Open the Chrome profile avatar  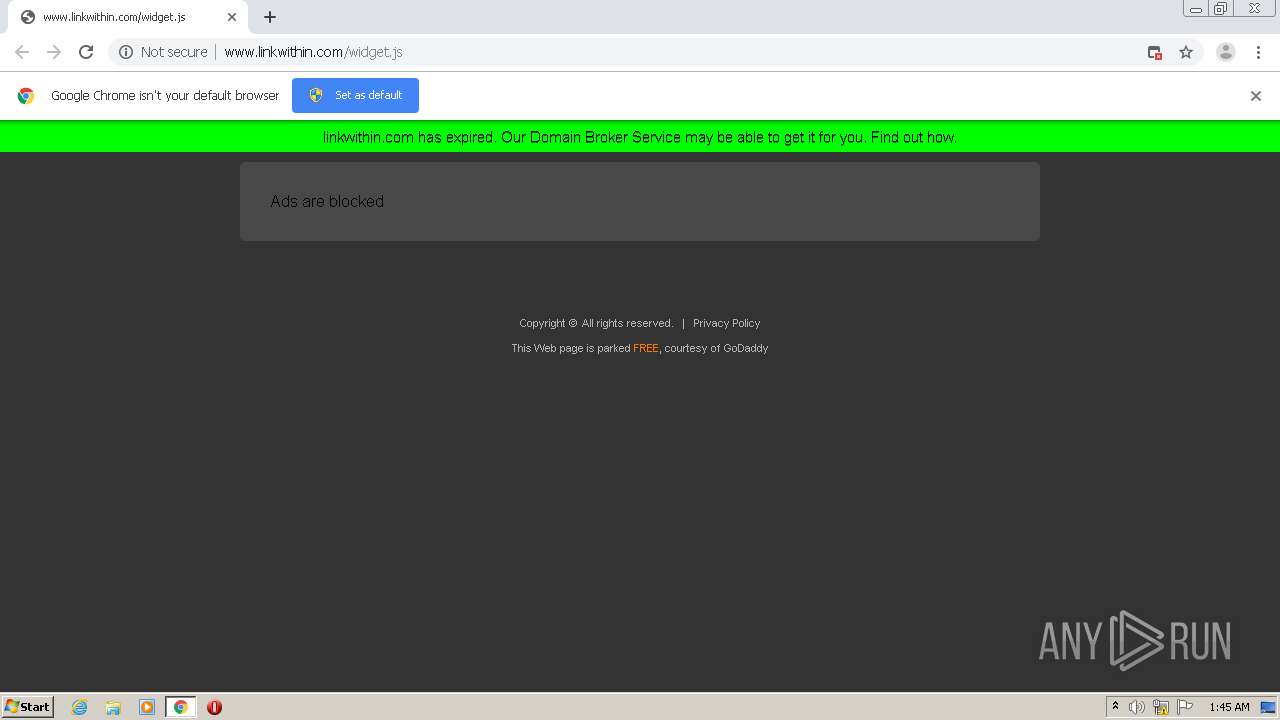(1226, 52)
